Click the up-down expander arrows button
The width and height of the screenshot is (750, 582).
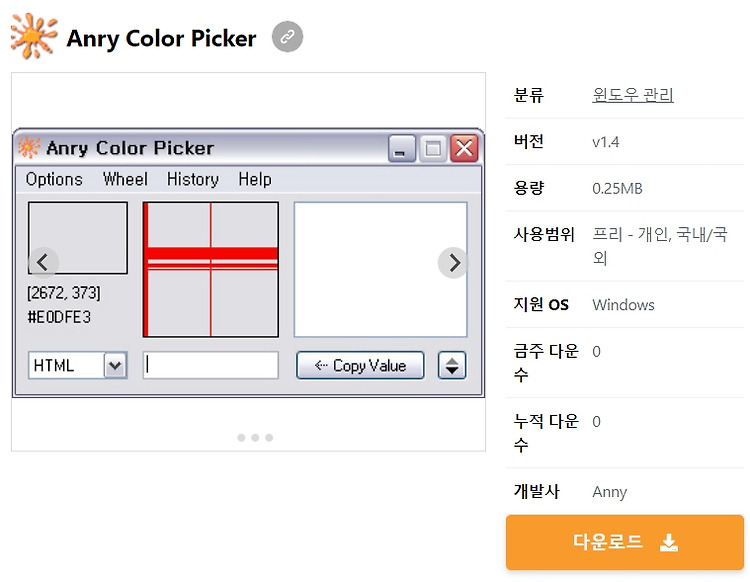pos(452,366)
